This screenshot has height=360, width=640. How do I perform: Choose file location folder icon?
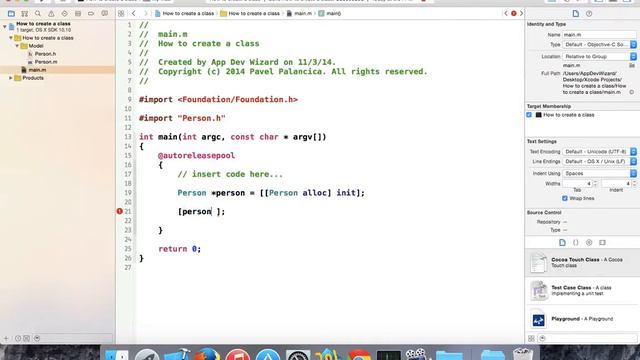click(x=632, y=65)
